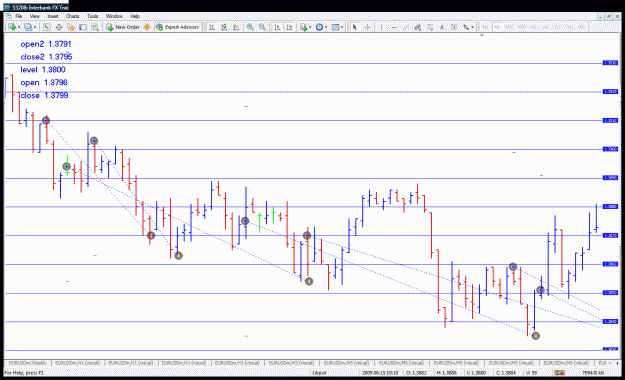Select the vertical line drawing tool
The height and width of the screenshot is (380, 625).
click(381, 27)
